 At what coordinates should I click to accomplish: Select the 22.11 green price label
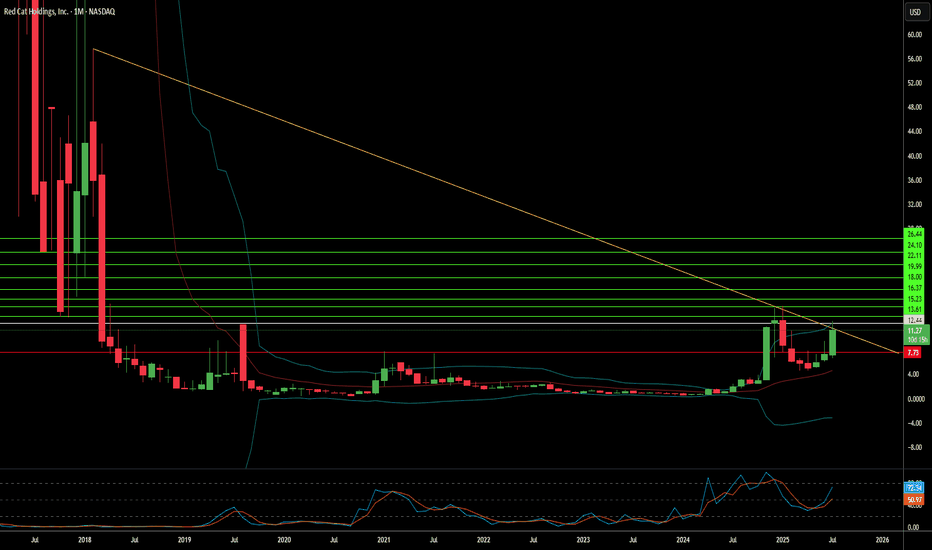(915, 256)
